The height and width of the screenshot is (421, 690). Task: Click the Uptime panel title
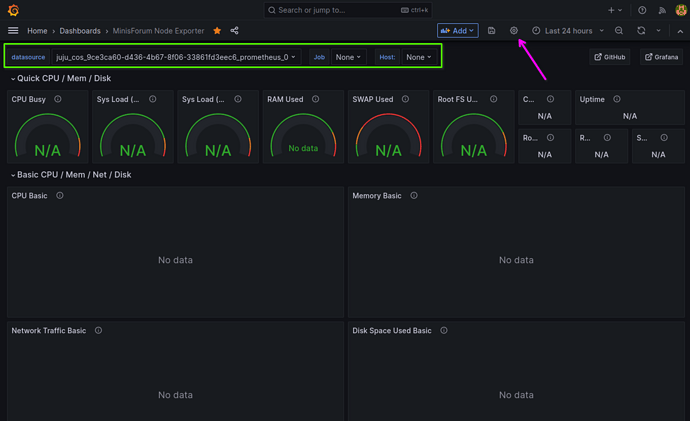pyautogui.click(x=592, y=99)
